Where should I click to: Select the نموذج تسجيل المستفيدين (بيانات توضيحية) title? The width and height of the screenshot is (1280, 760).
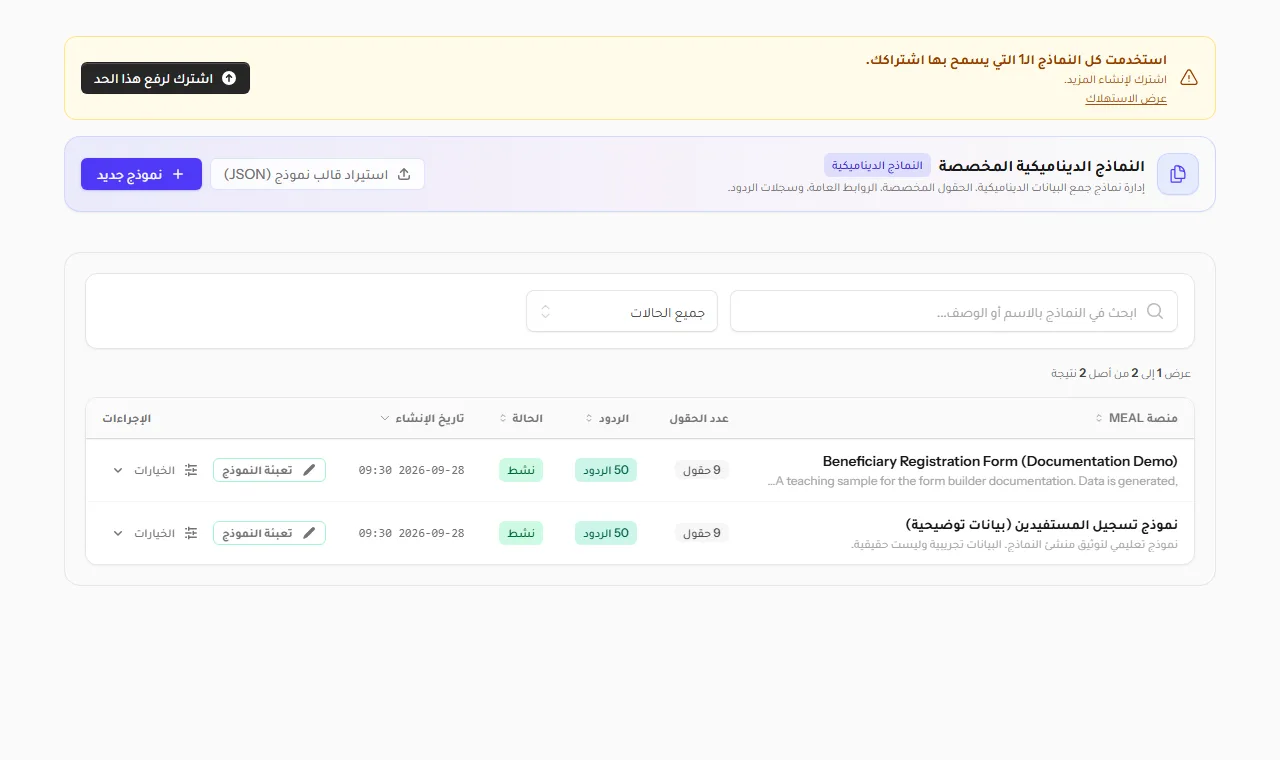tap(1042, 524)
